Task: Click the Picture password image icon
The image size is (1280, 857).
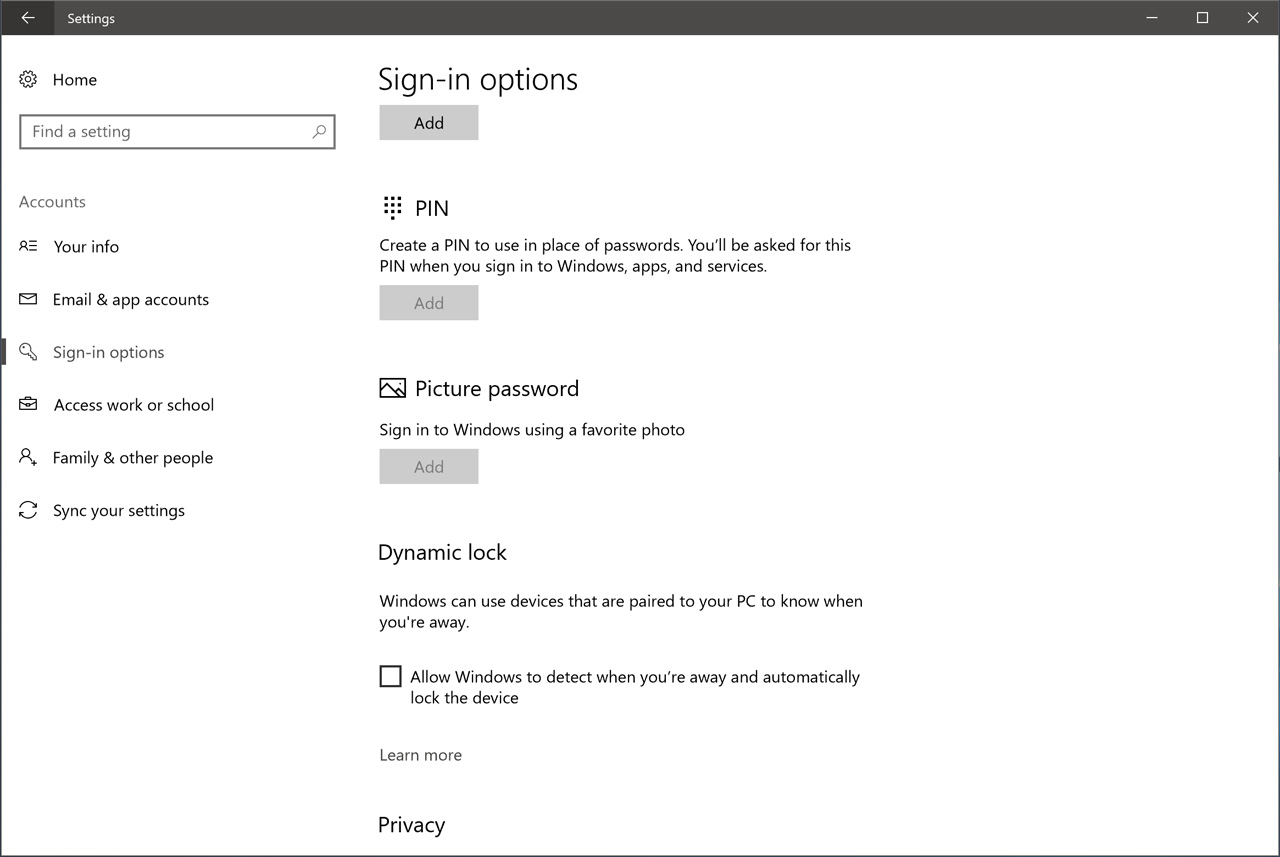Action: [x=393, y=388]
